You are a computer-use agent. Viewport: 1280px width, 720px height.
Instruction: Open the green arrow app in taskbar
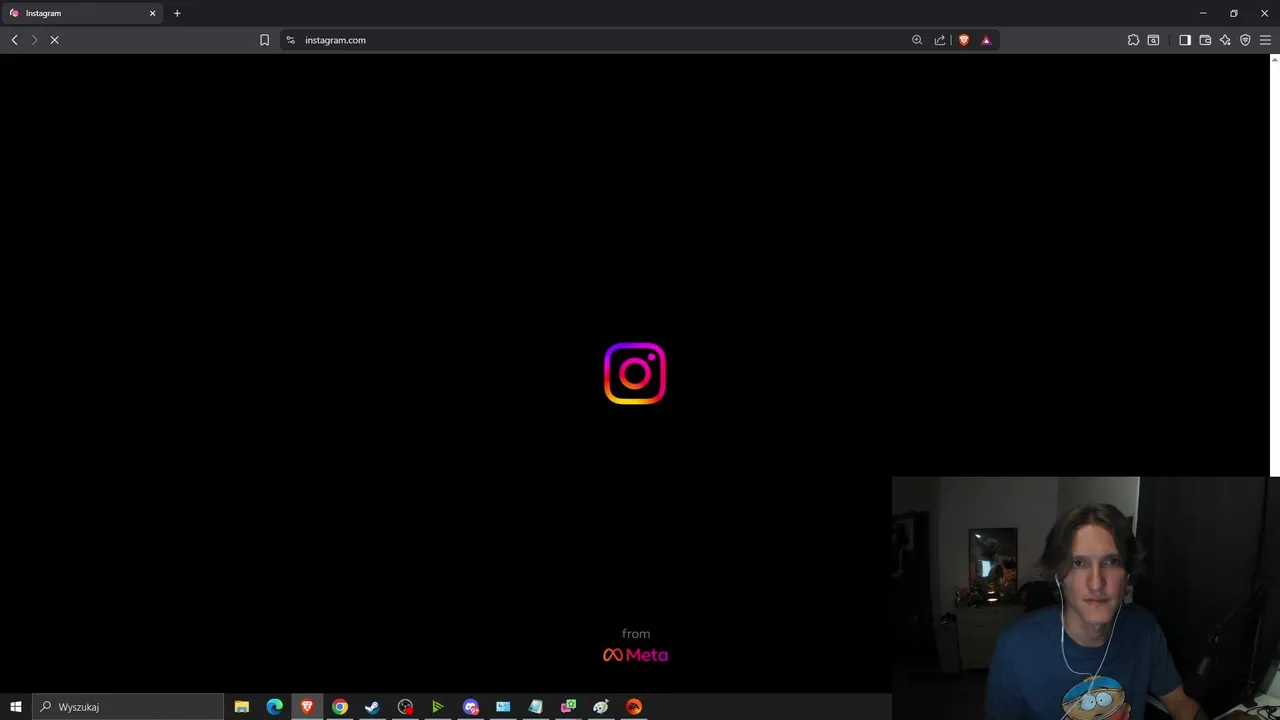437,707
